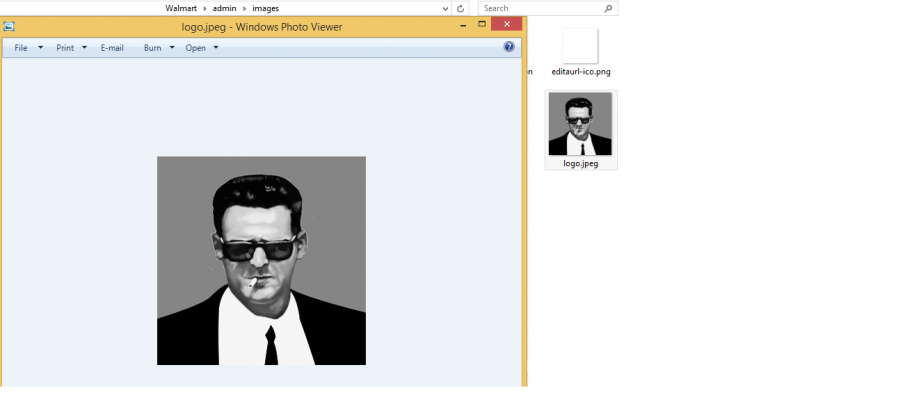Click the E-mail button
Screen dimensions: 907x420
point(112,48)
